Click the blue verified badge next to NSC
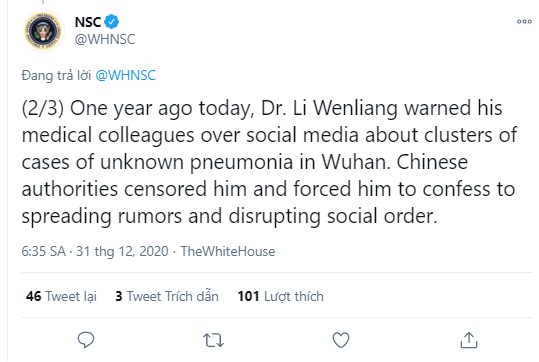 (x=111, y=22)
